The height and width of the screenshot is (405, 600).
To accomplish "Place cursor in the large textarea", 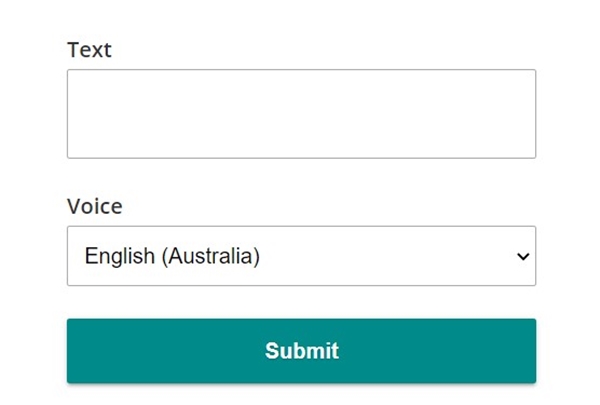I will click(302, 114).
